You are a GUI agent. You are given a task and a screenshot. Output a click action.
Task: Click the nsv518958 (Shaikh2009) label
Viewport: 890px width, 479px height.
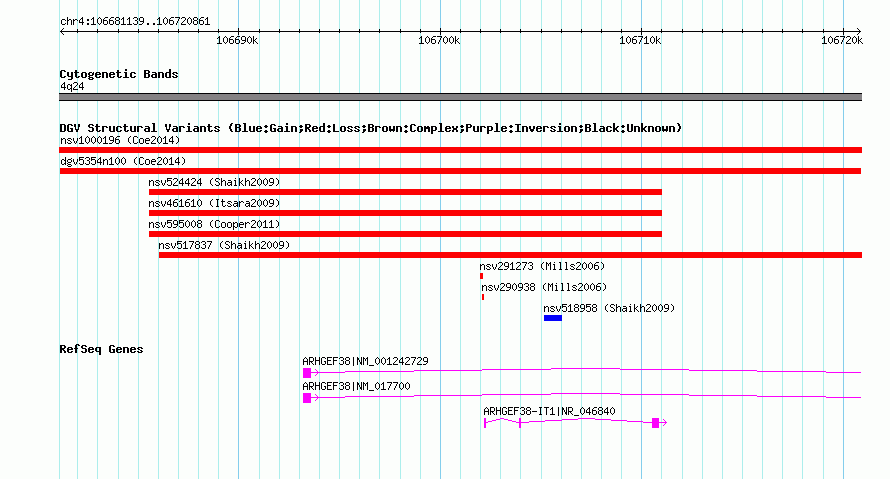[x=609, y=308]
